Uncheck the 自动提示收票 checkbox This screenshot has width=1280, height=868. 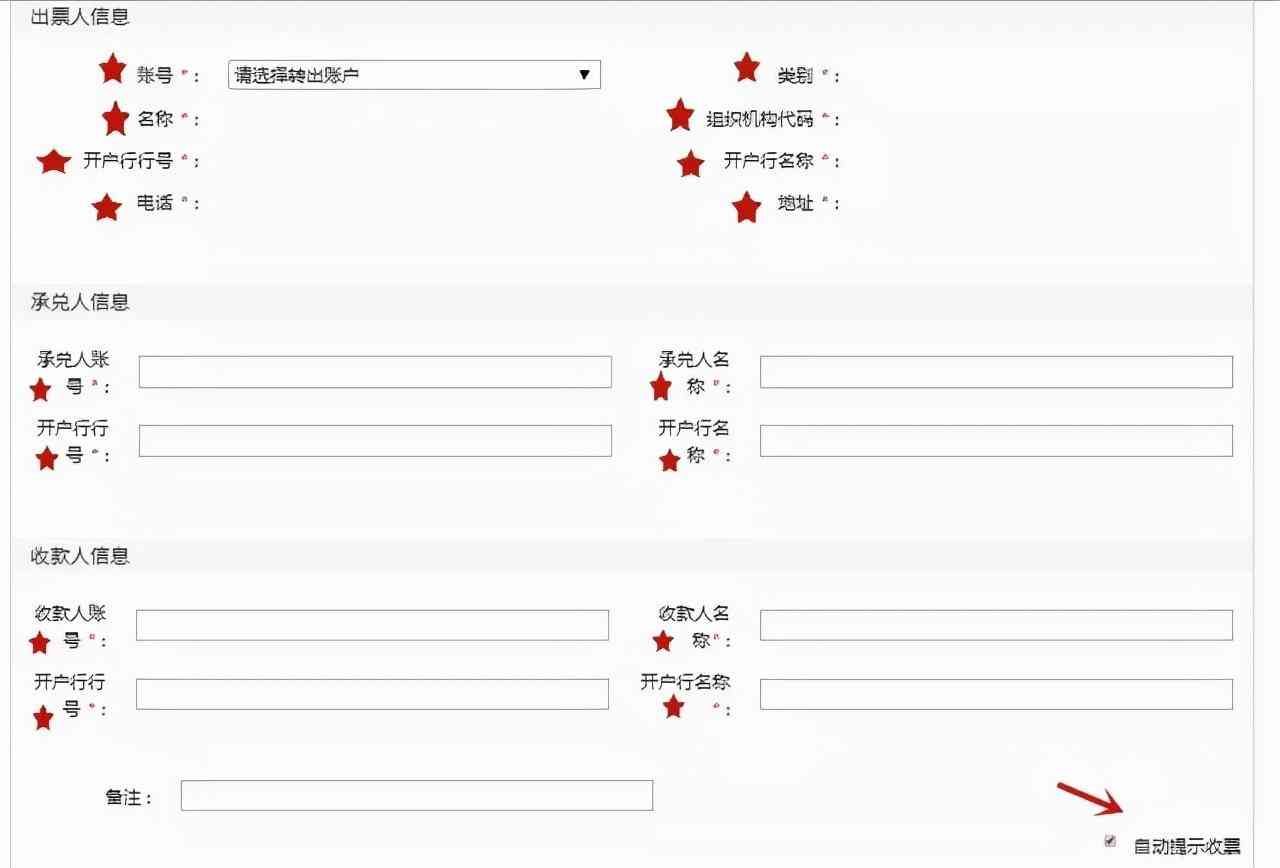pyautogui.click(x=1110, y=840)
